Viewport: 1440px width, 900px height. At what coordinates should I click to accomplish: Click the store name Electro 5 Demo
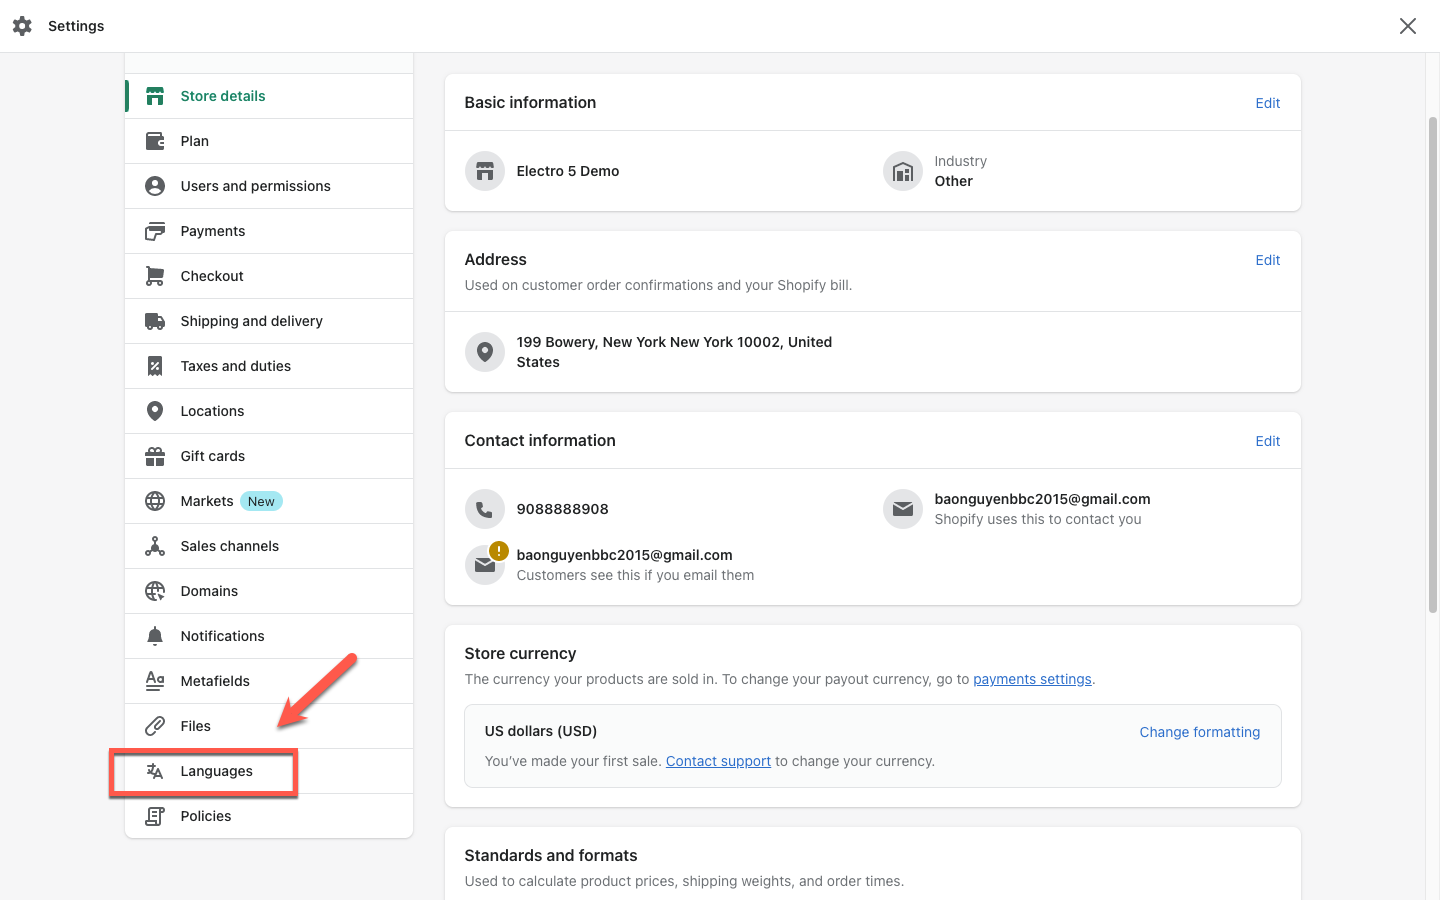point(568,171)
